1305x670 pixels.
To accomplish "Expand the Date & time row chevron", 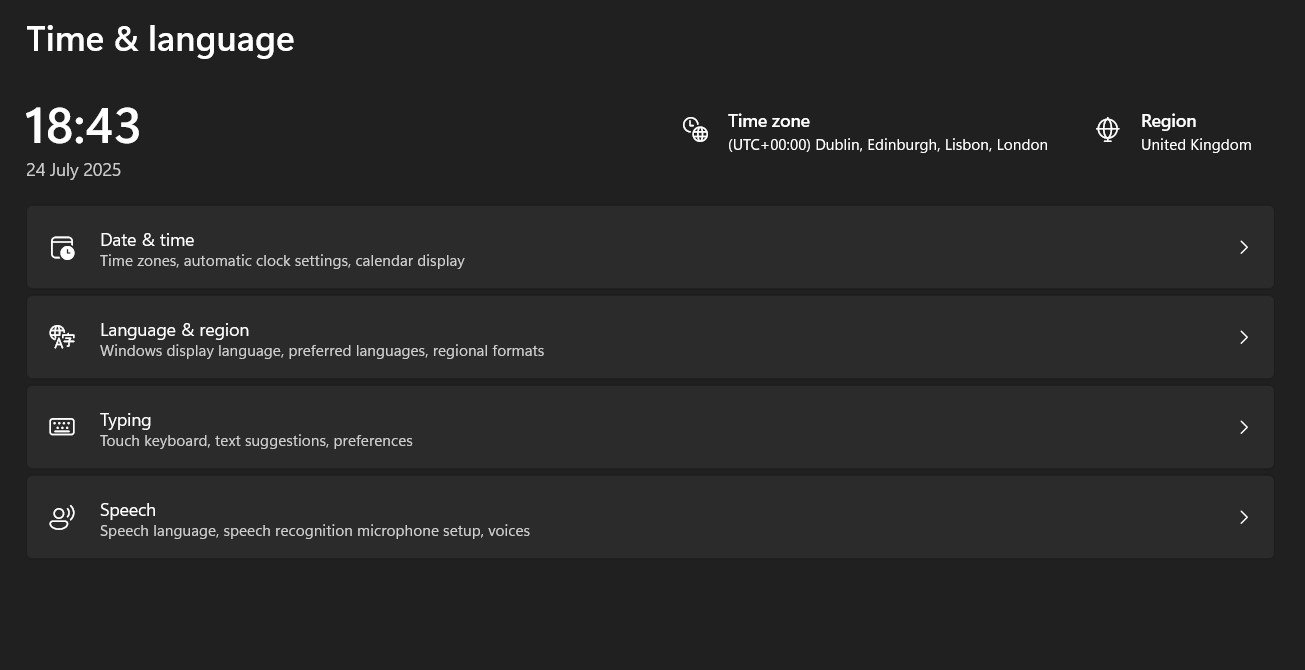I will (1244, 247).
